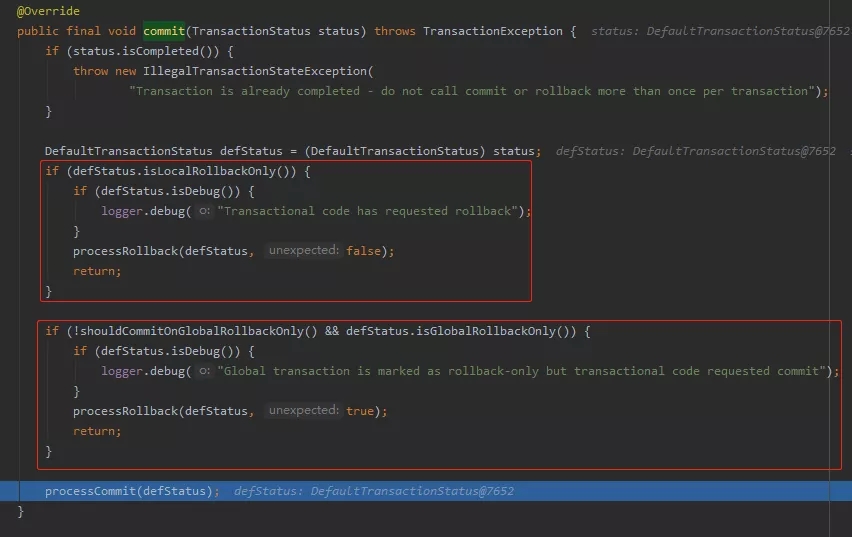Click the "Global transaction is marked as rollback-only" string

pyautogui.click(x=522, y=371)
